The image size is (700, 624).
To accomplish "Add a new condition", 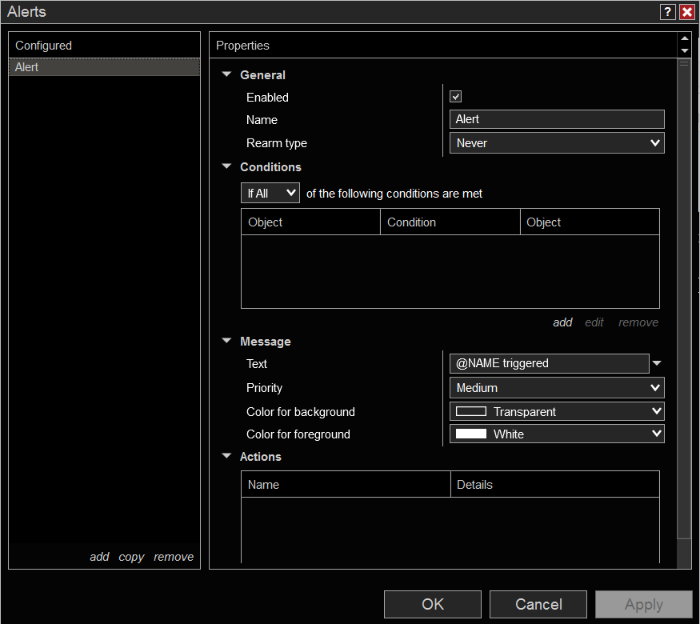I will 562,322.
